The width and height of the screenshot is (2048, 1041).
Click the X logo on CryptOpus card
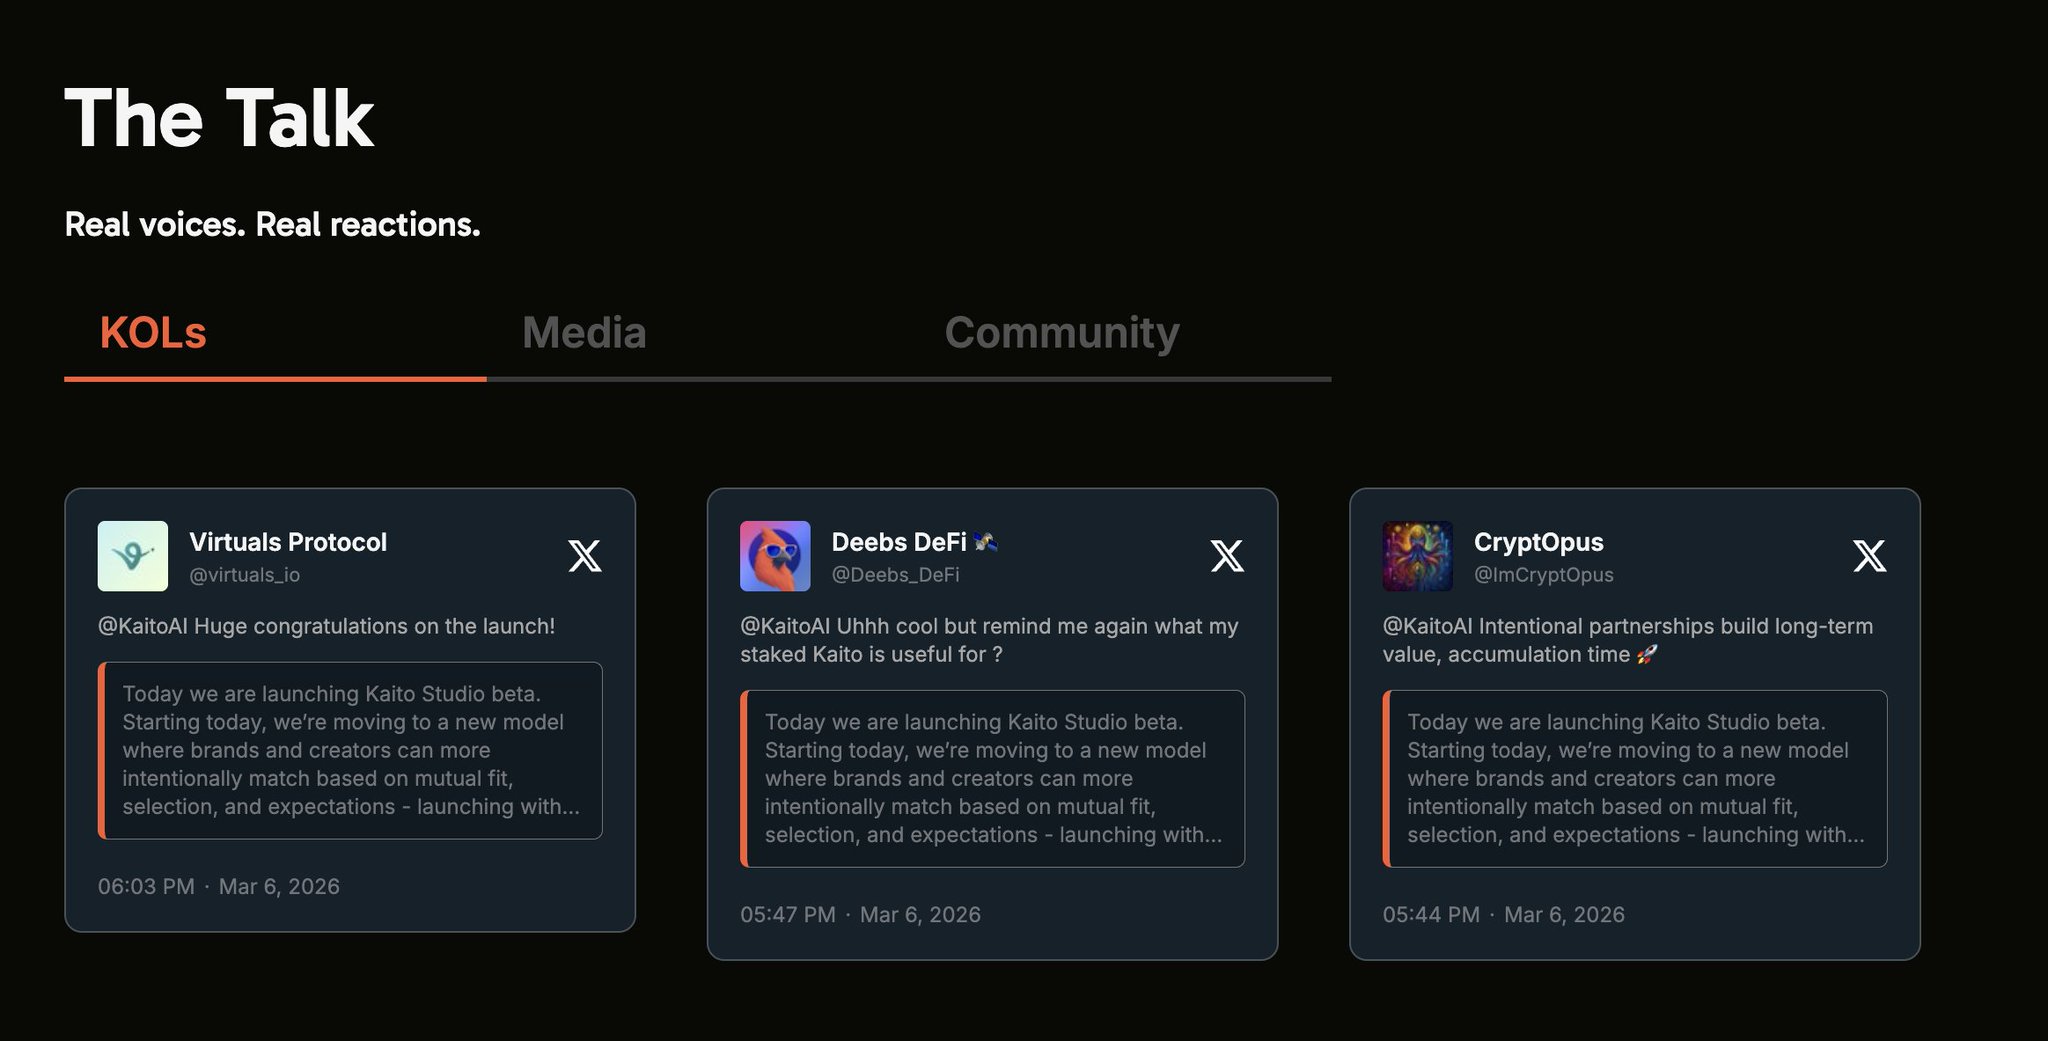coord(1869,555)
